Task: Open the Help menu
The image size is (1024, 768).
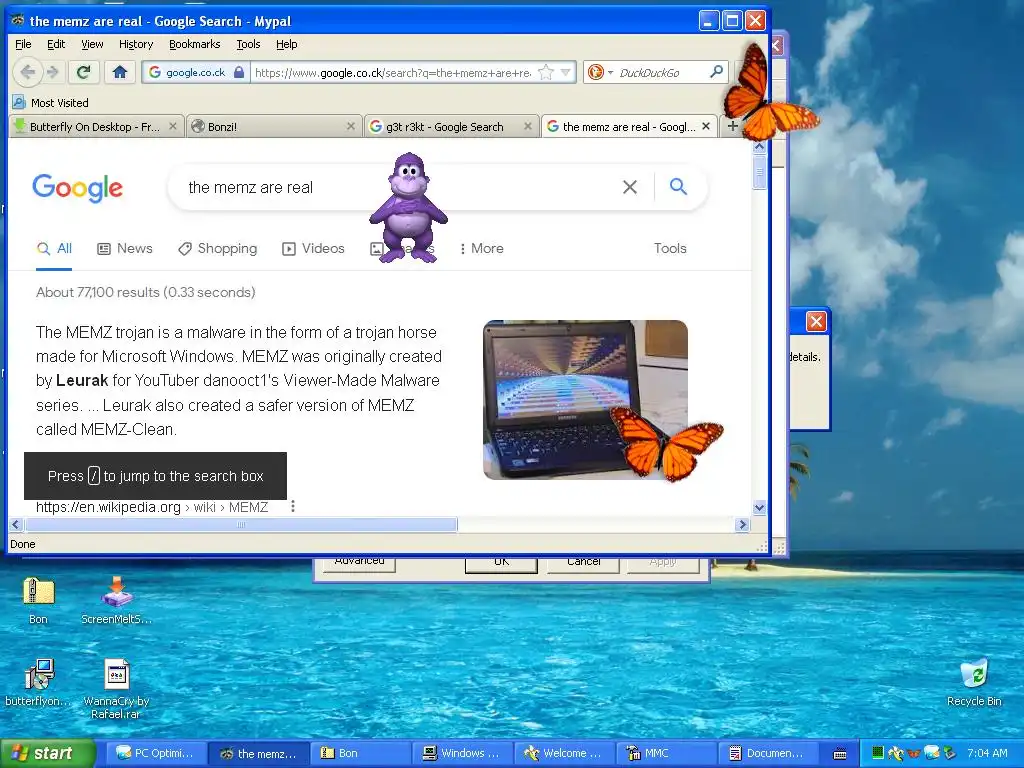Action: click(287, 44)
